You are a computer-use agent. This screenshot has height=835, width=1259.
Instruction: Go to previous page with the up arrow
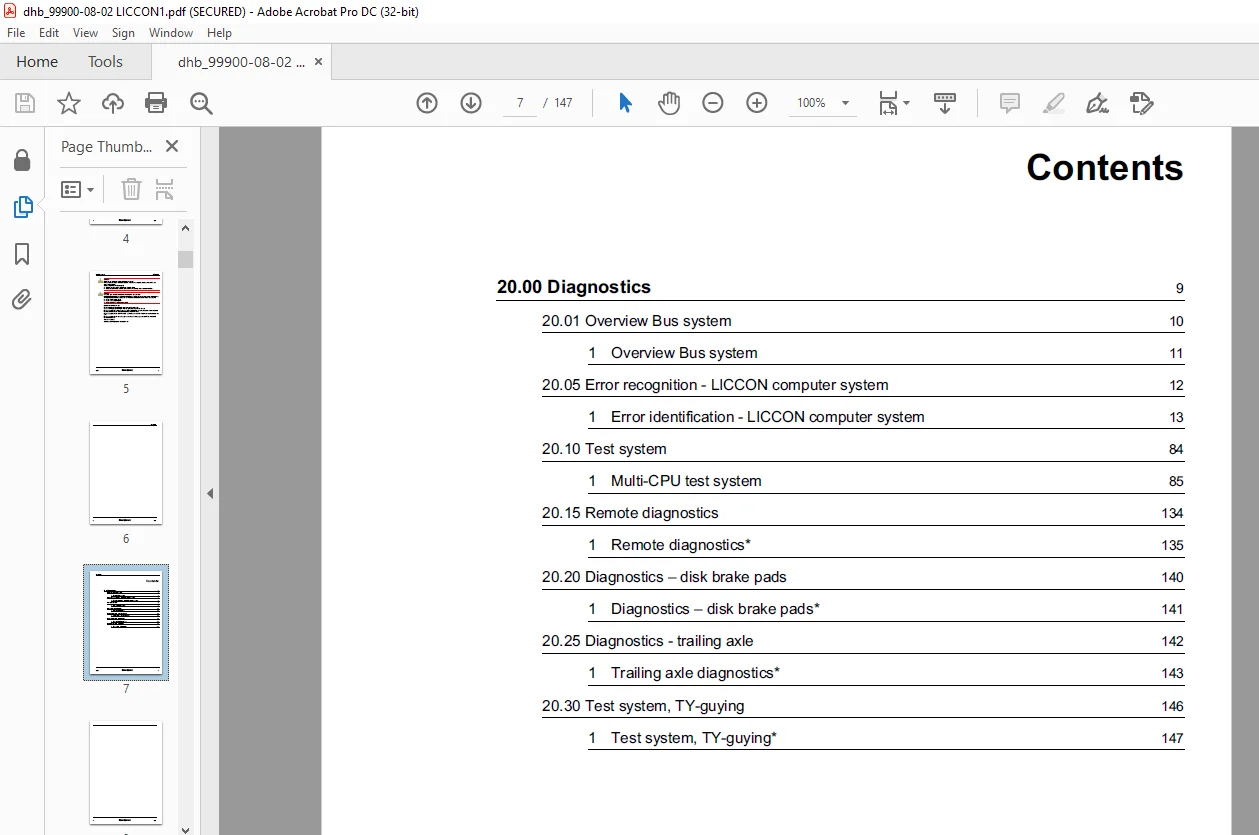pos(427,103)
